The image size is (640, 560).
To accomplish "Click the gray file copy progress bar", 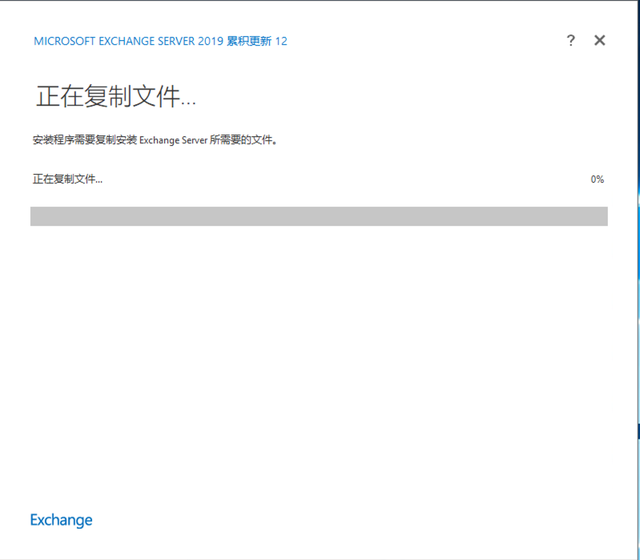I will 319,216.
